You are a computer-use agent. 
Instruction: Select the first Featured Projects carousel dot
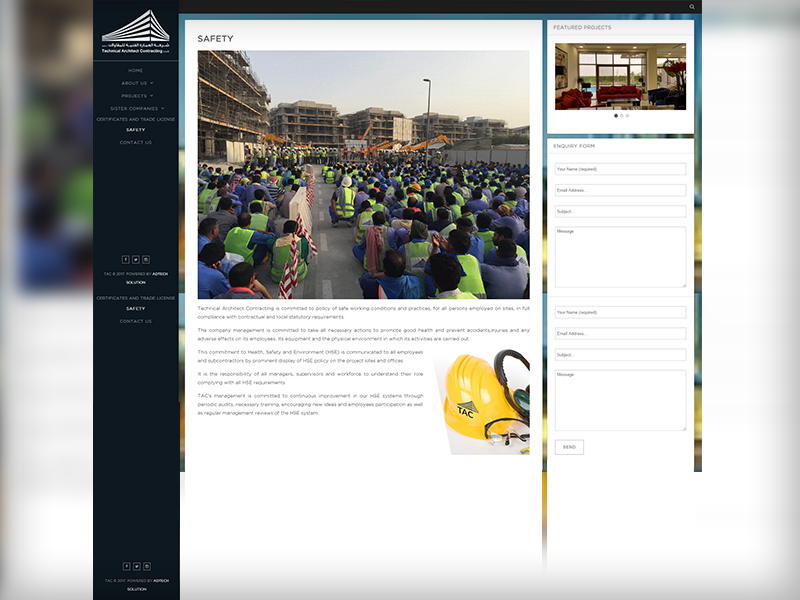coord(615,116)
